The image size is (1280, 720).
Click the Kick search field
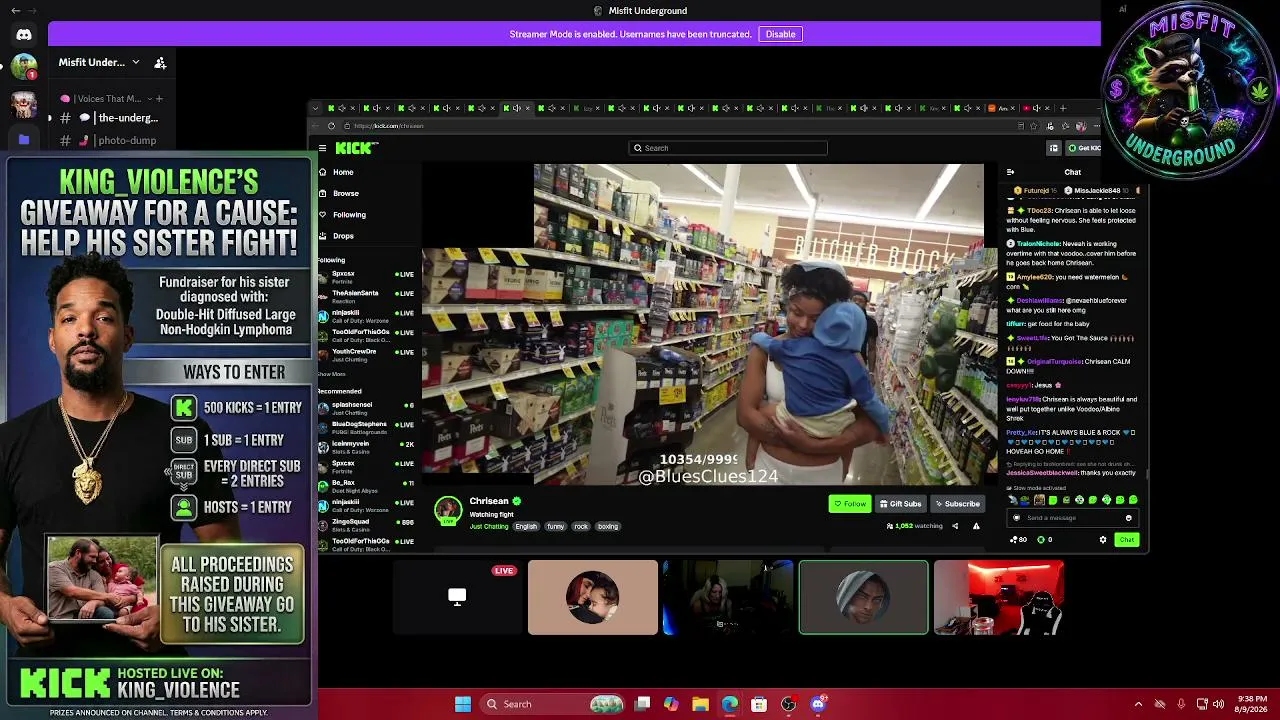tap(728, 148)
